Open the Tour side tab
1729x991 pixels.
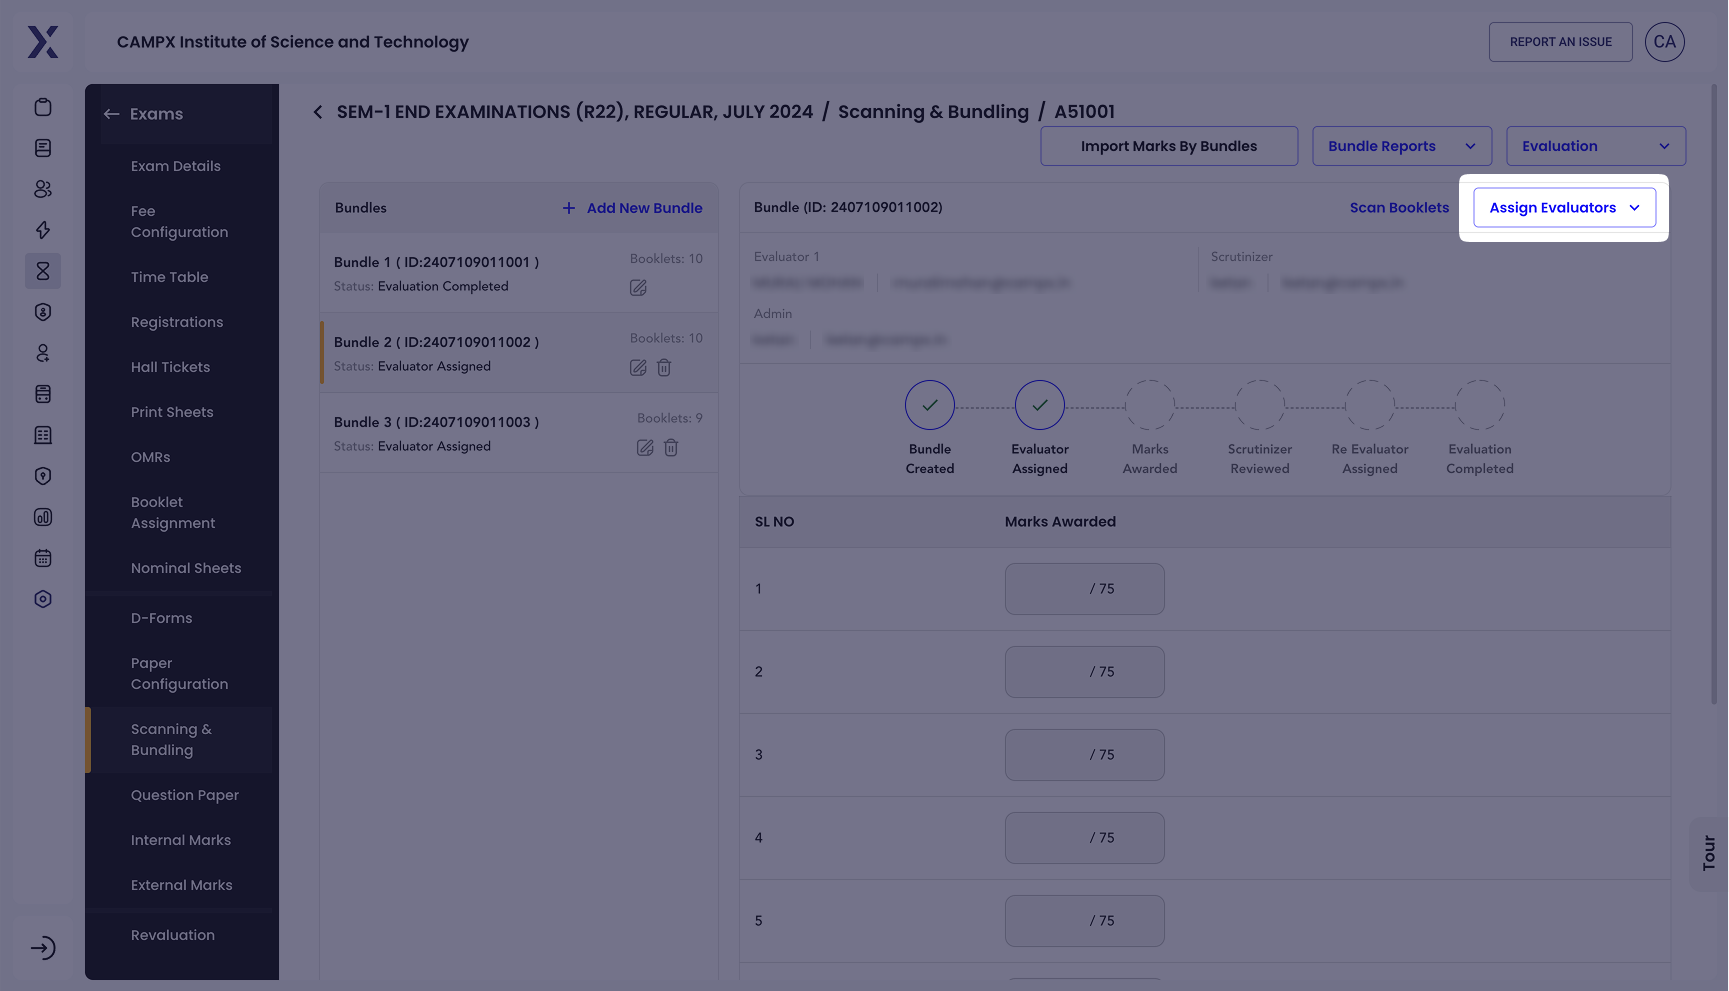pyautogui.click(x=1709, y=854)
